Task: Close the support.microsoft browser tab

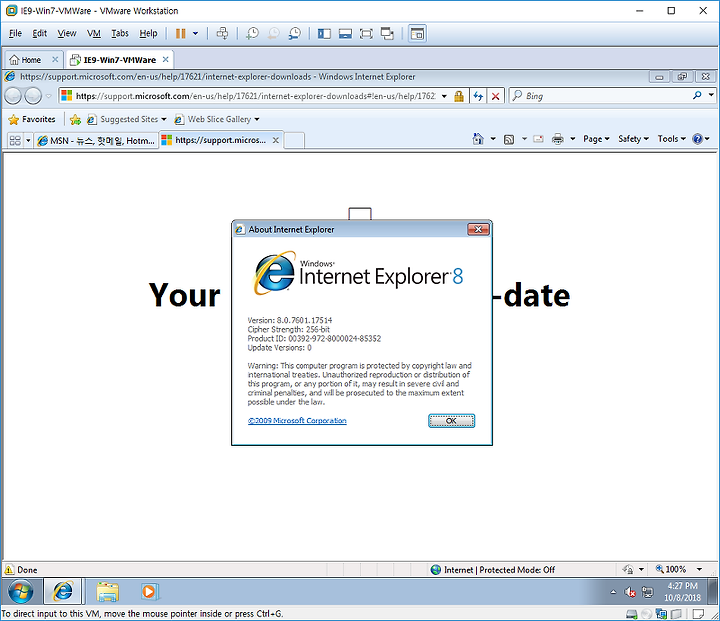Action: 276,140
